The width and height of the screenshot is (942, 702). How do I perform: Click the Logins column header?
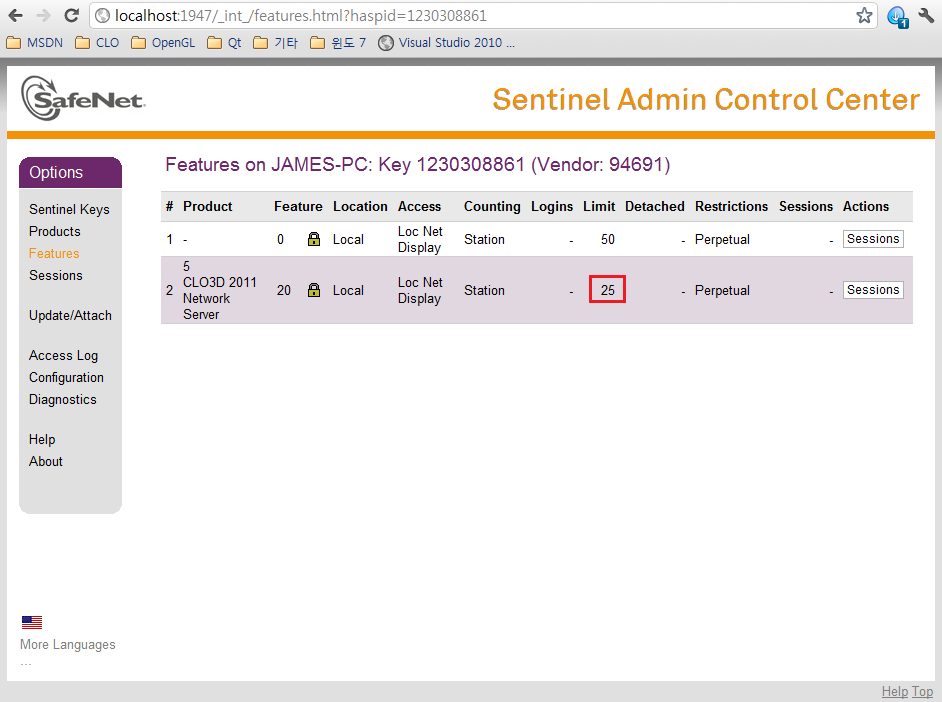552,207
